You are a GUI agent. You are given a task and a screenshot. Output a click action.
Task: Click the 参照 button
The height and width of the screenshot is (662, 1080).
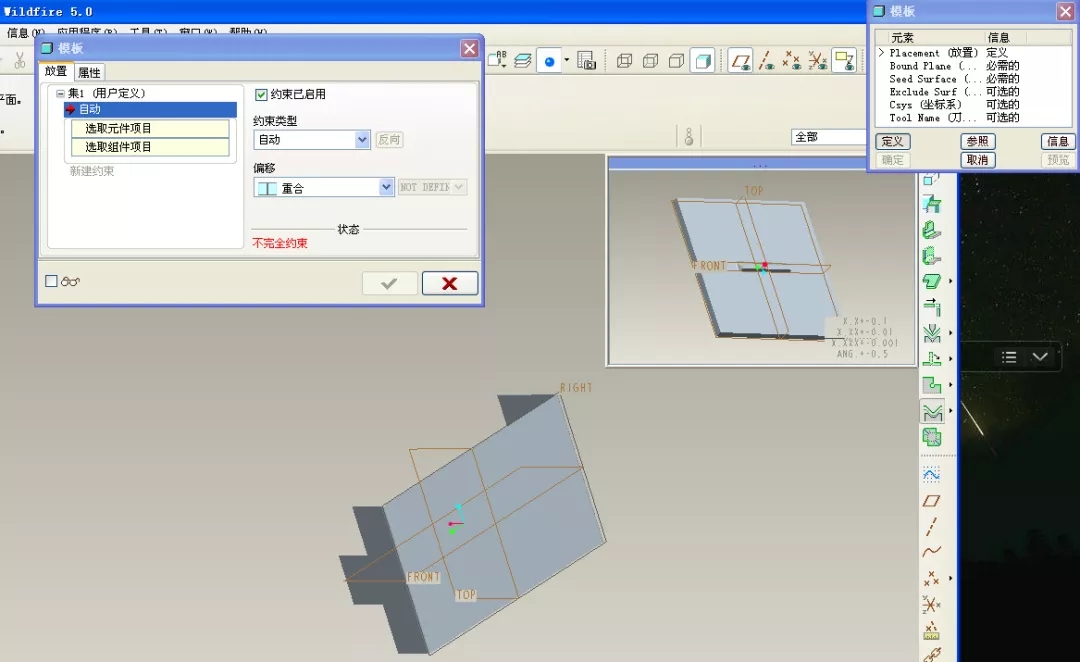[x=977, y=141]
